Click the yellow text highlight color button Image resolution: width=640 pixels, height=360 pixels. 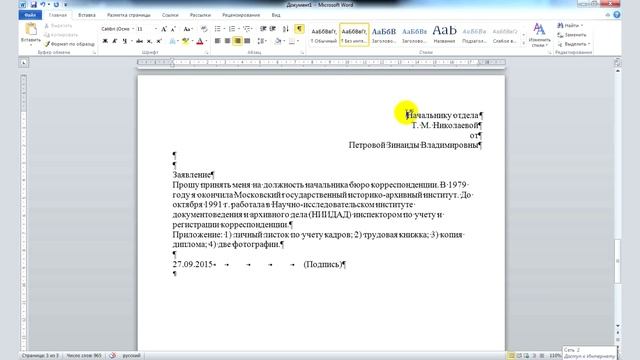[x=186, y=41]
